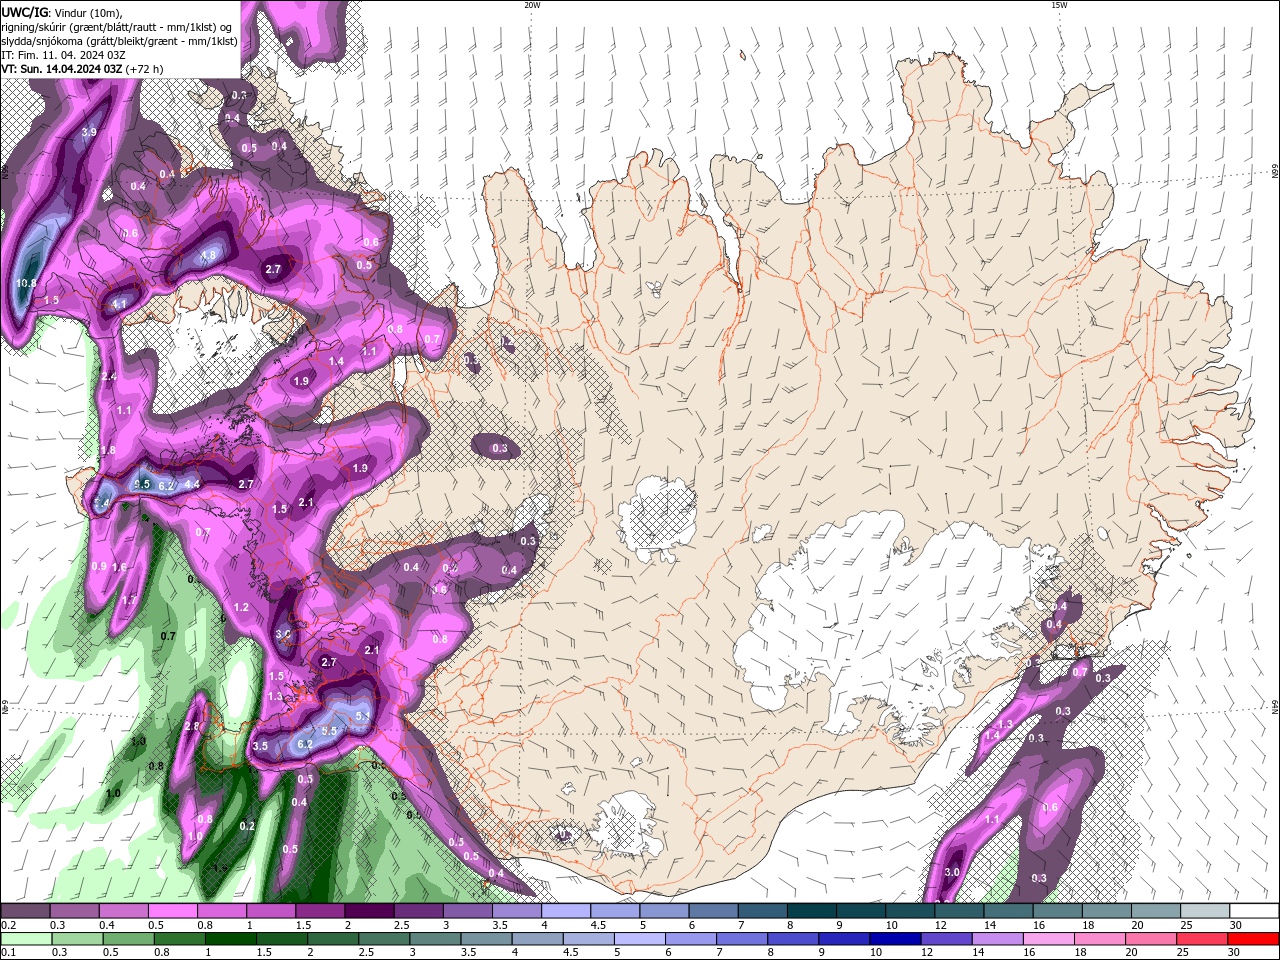Screen dimensions: 1280x960
Task: Click the dark teal swatch between 8 and 9 in the upper legend row
Action: 812,911
